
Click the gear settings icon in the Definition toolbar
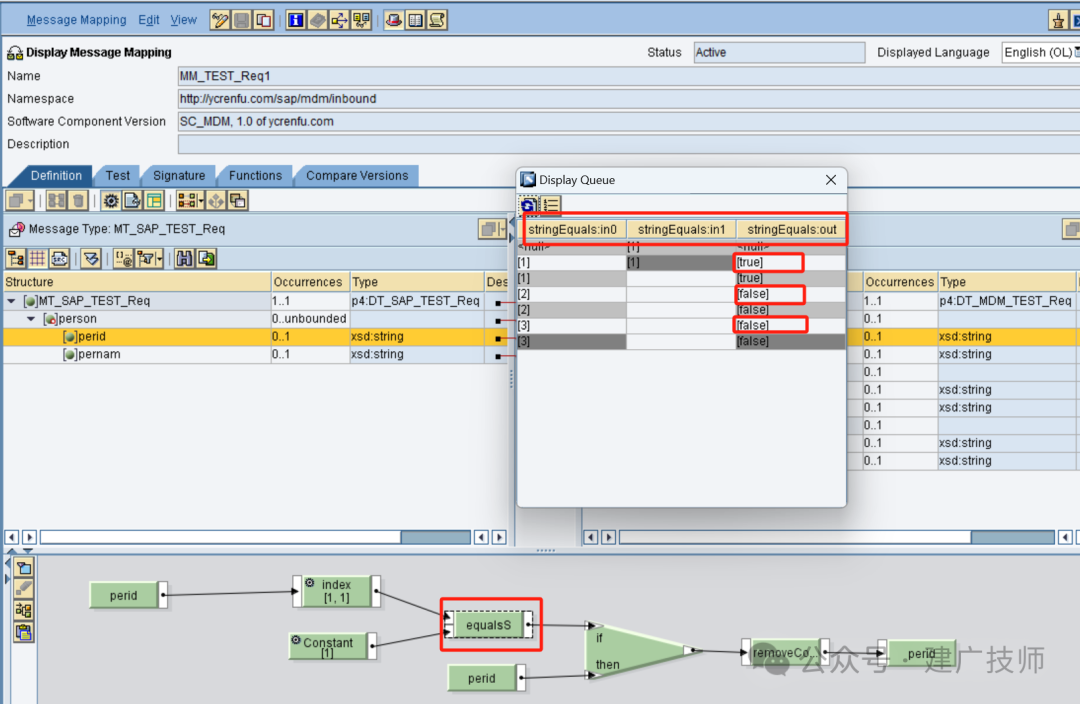click(x=111, y=200)
